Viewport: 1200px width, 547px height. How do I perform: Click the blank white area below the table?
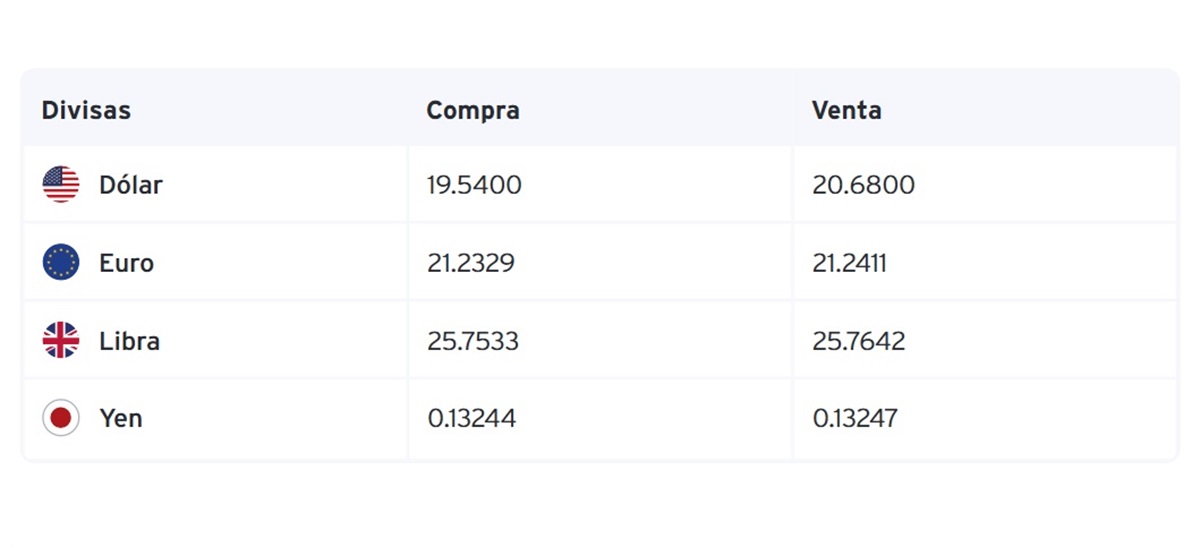(x=600, y=505)
